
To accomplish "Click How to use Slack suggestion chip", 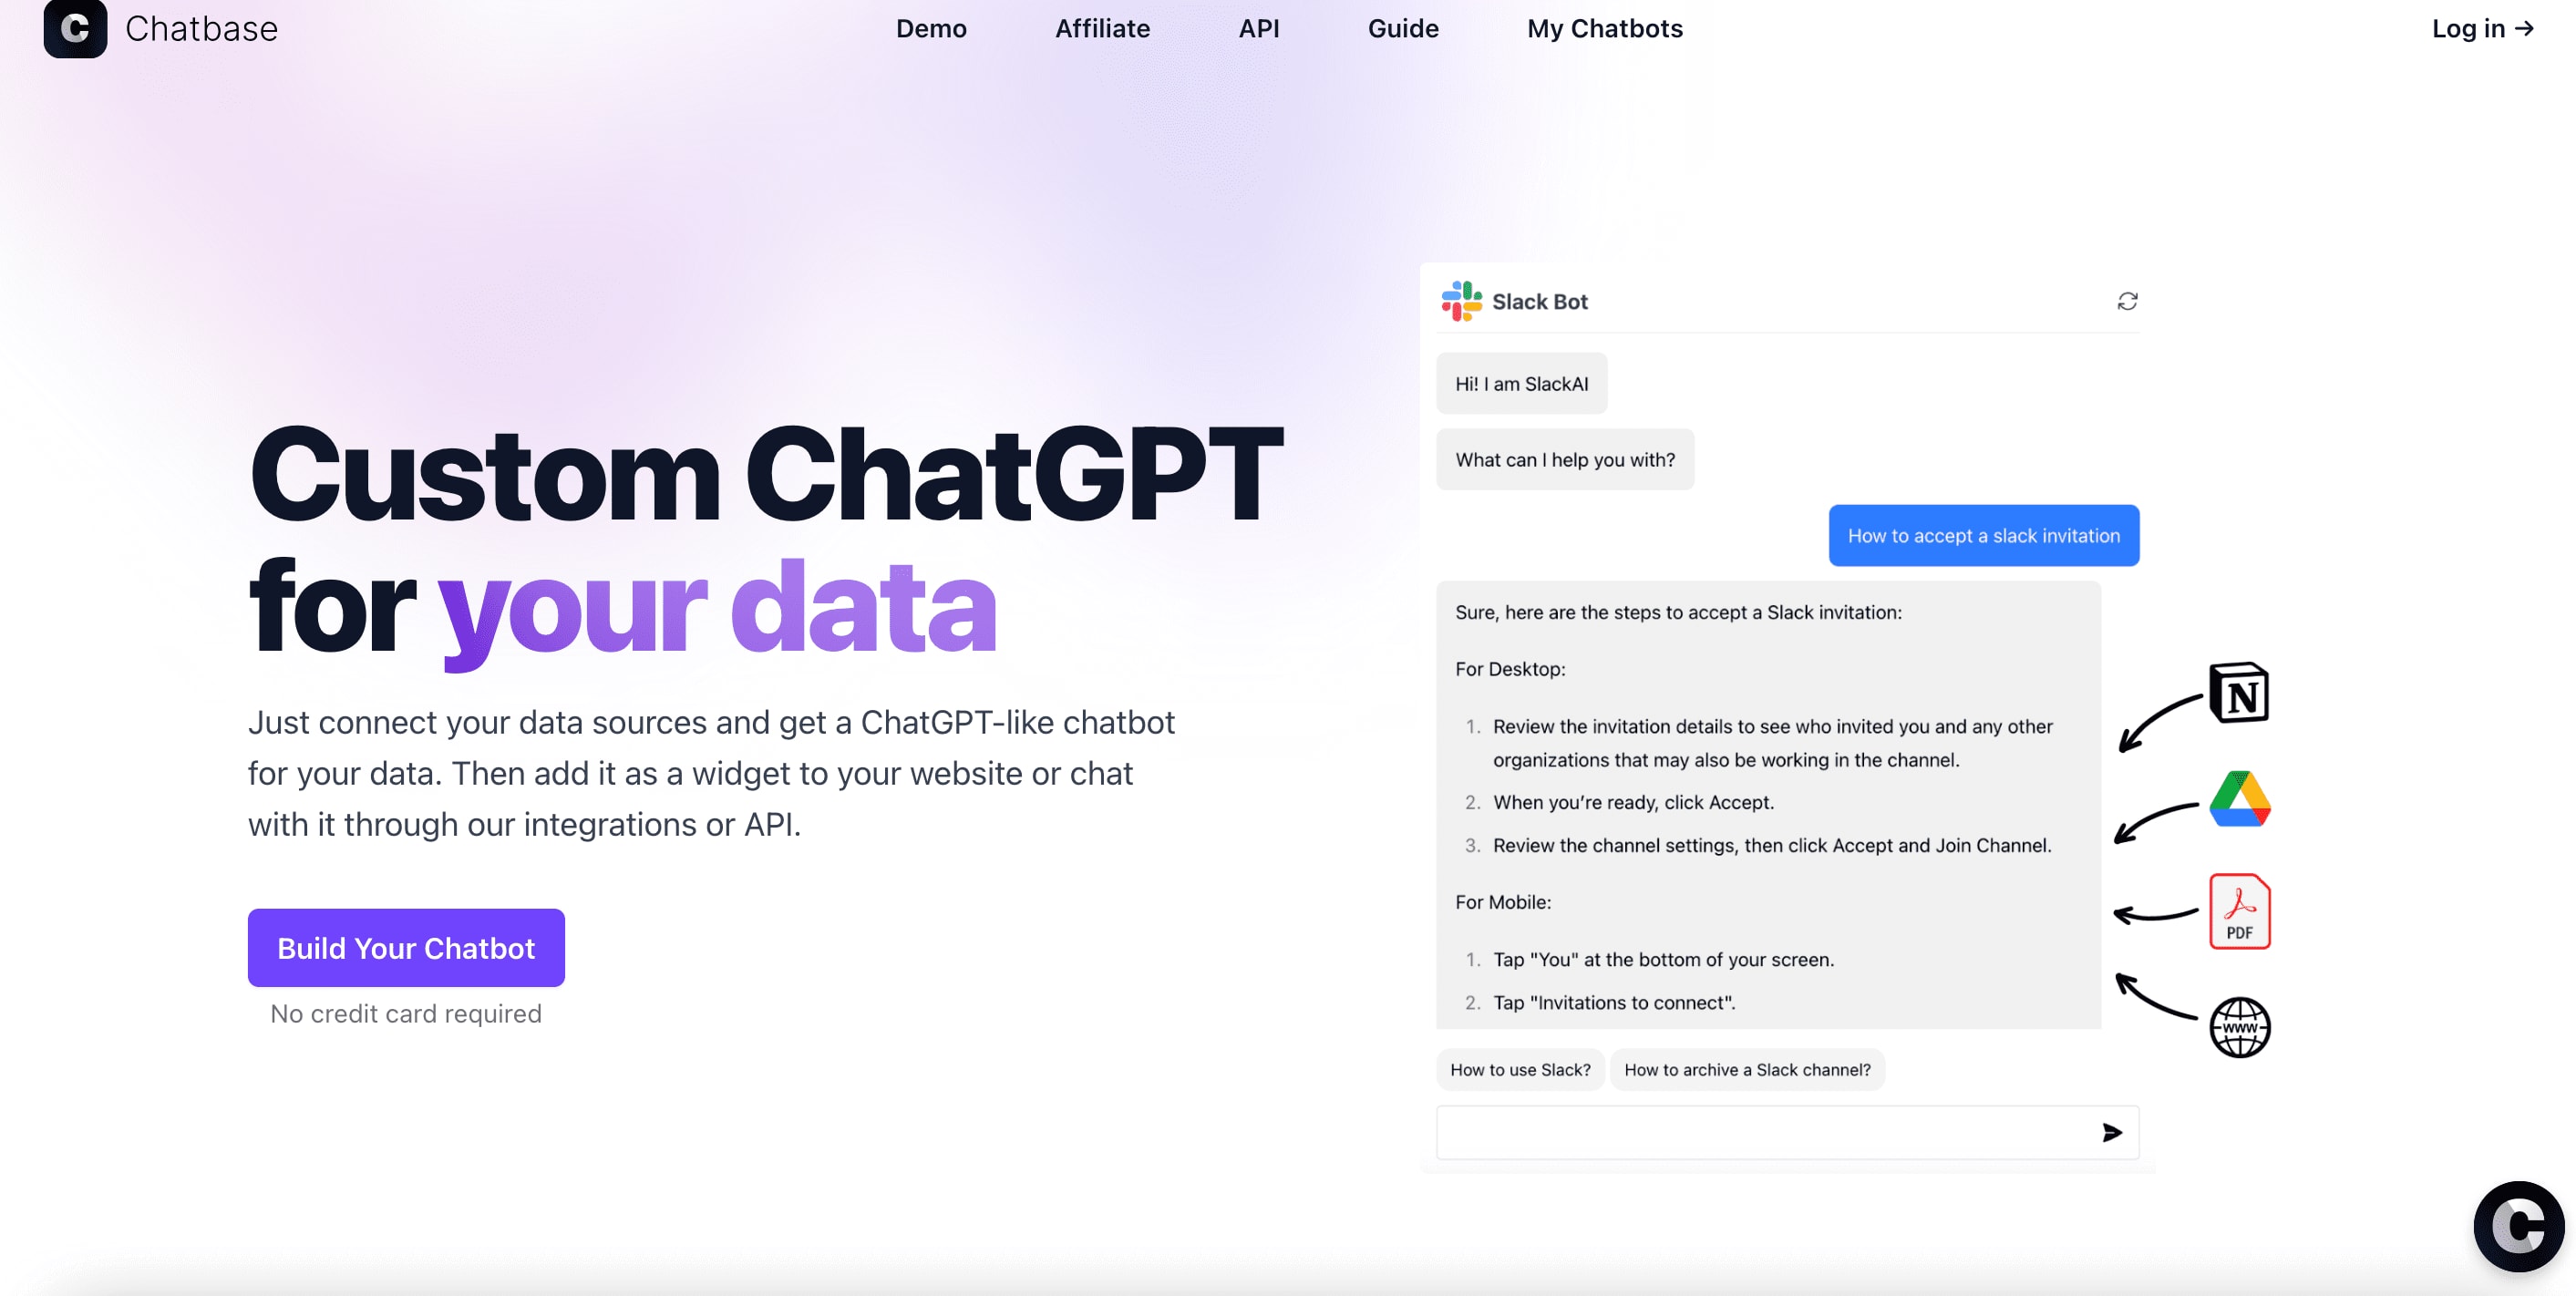I will (1517, 1070).
